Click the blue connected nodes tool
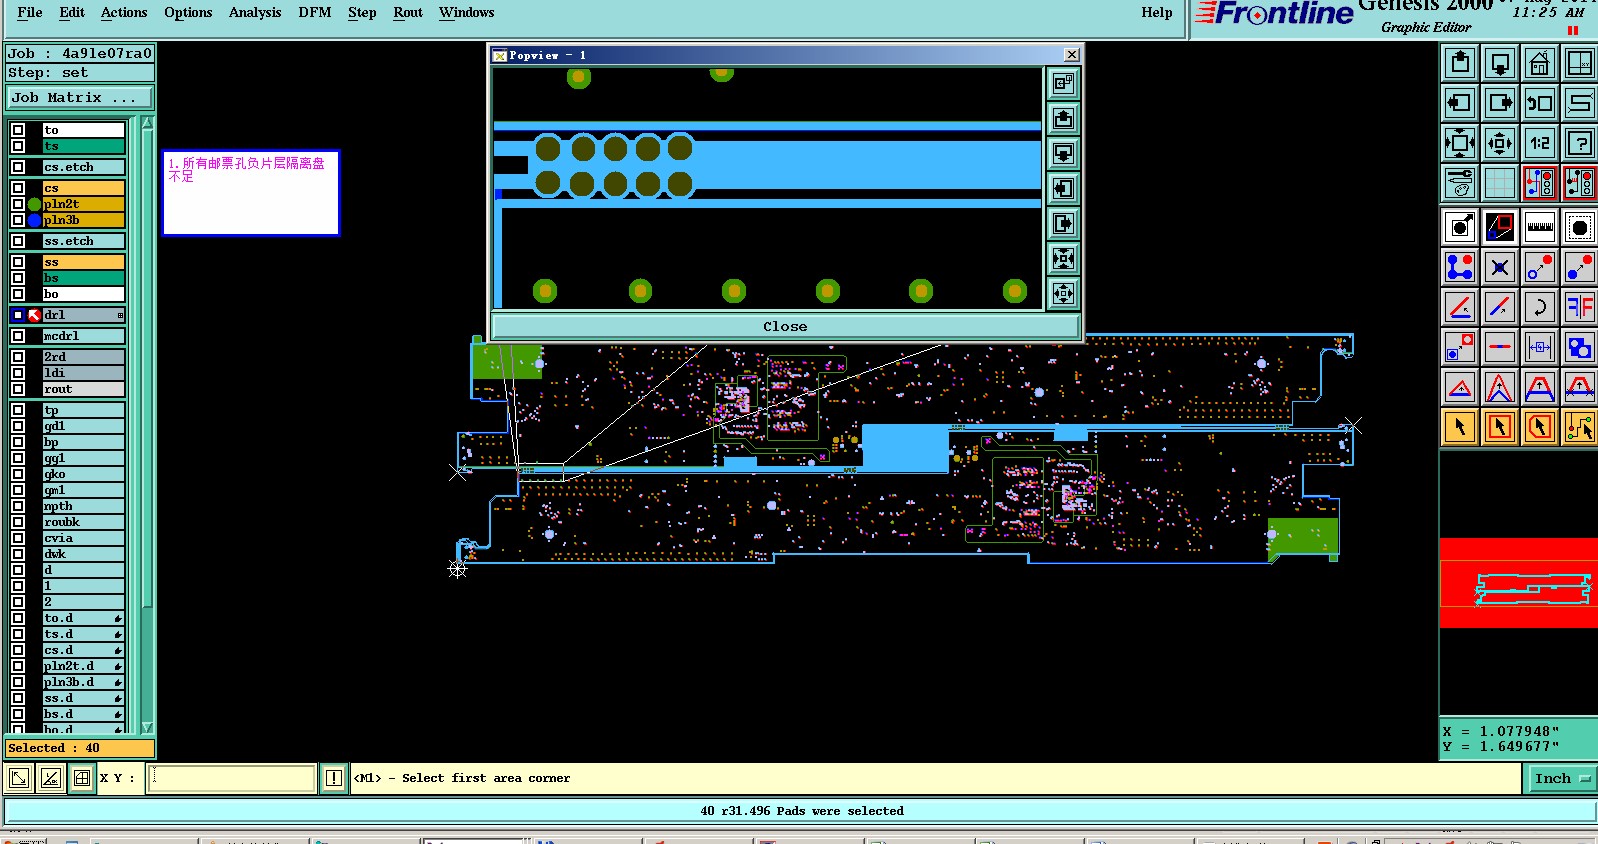 1460,267
